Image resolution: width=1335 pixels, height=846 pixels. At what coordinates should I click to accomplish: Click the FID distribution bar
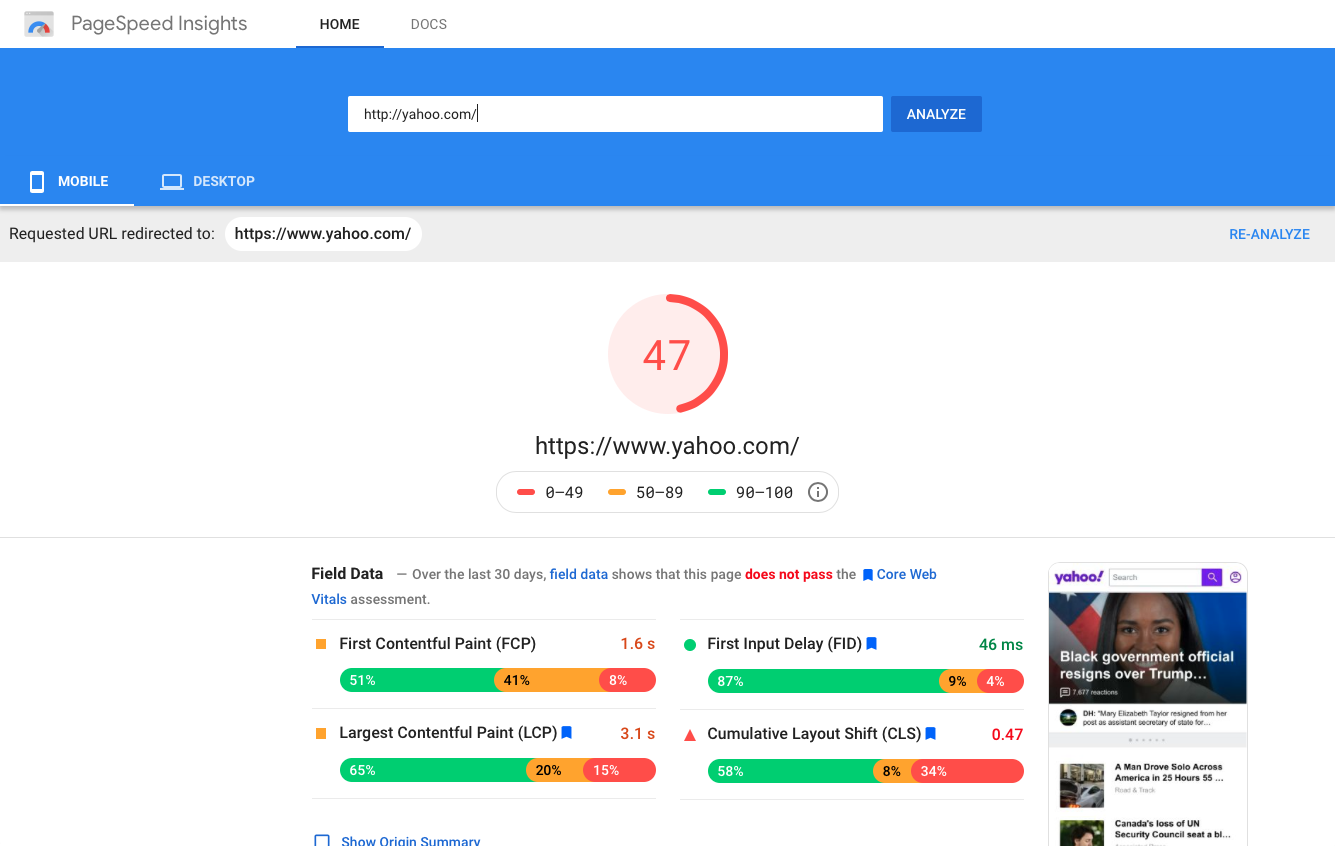(x=866, y=681)
